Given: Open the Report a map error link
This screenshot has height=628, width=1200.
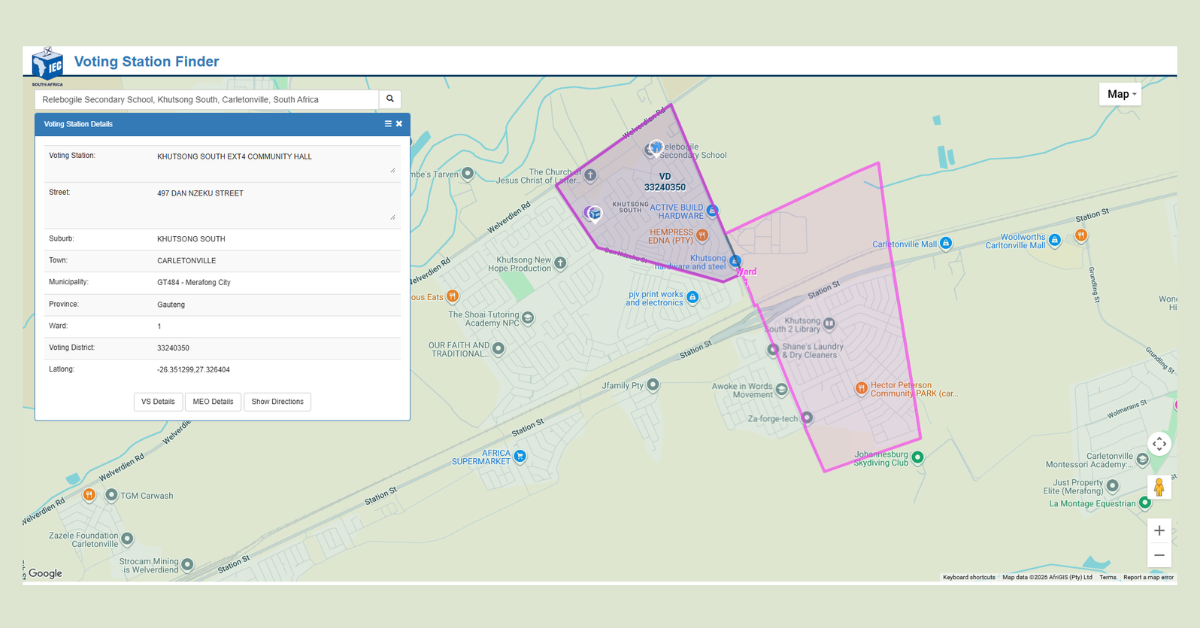Looking at the screenshot, I should [x=1148, y=577].
